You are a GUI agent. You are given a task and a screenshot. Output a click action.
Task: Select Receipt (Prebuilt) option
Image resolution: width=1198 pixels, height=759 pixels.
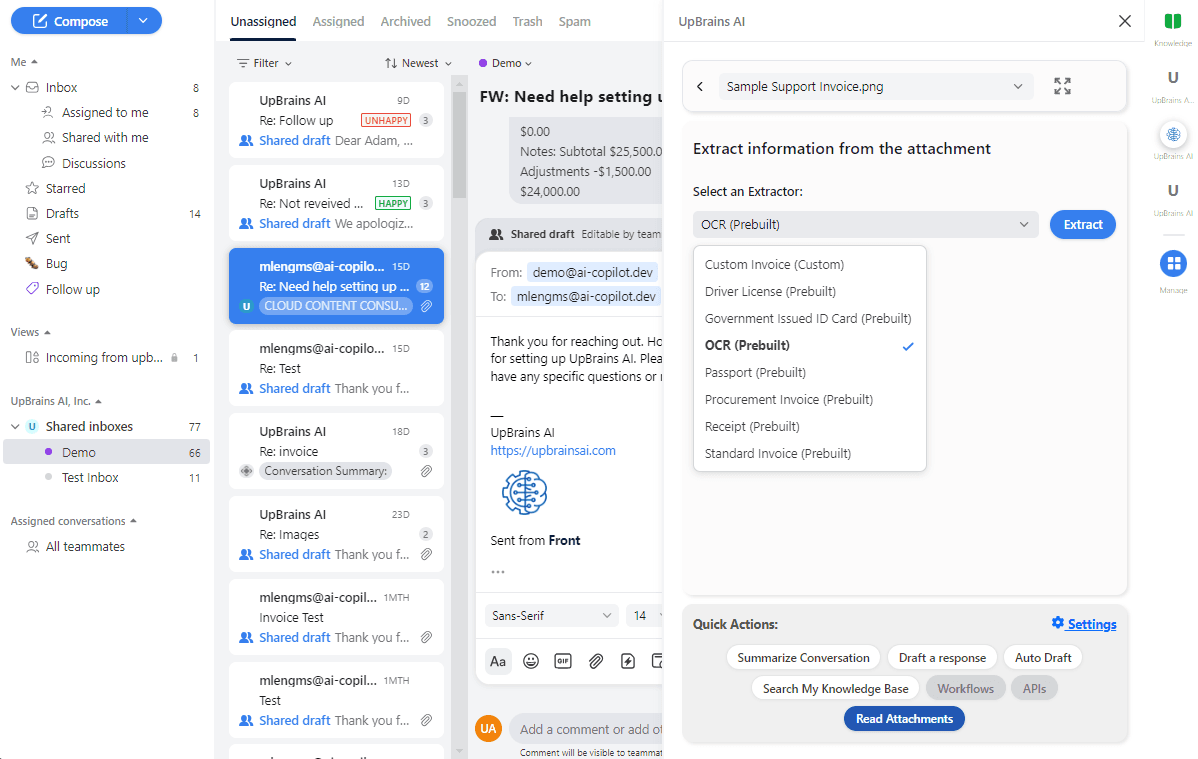pyautogui.click(x=810, y=426)
